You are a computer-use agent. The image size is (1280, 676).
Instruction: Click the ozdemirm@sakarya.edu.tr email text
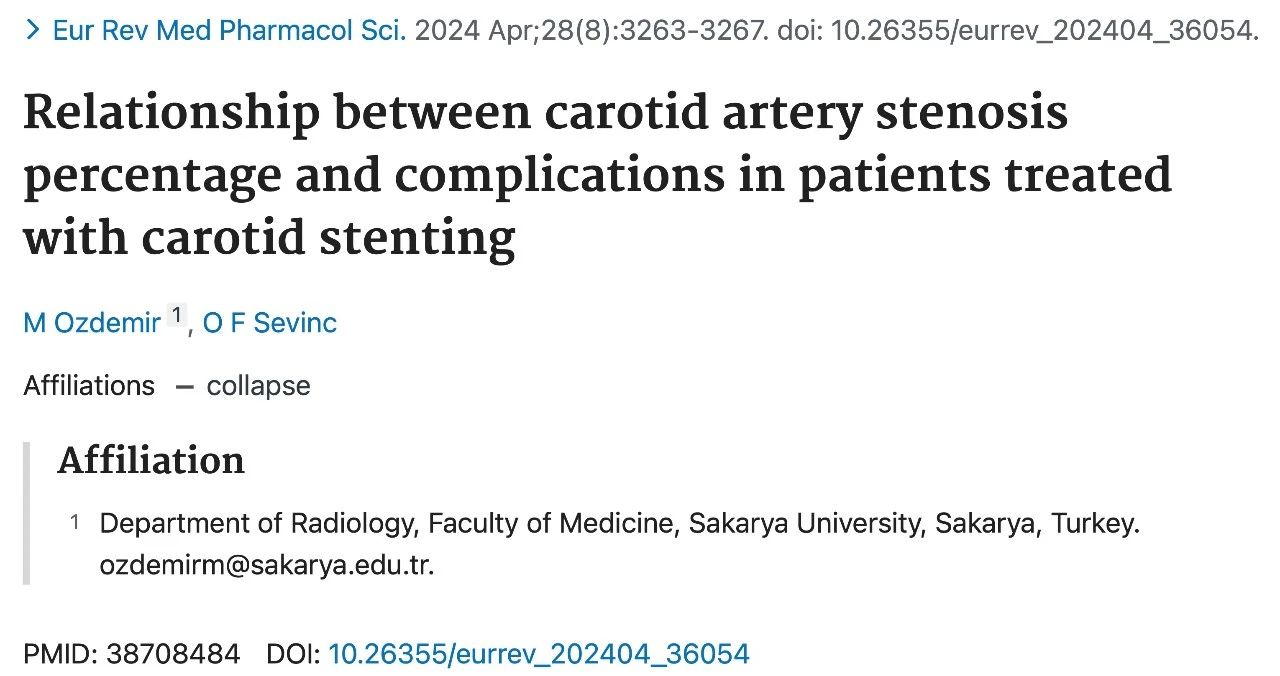(266, 566)
